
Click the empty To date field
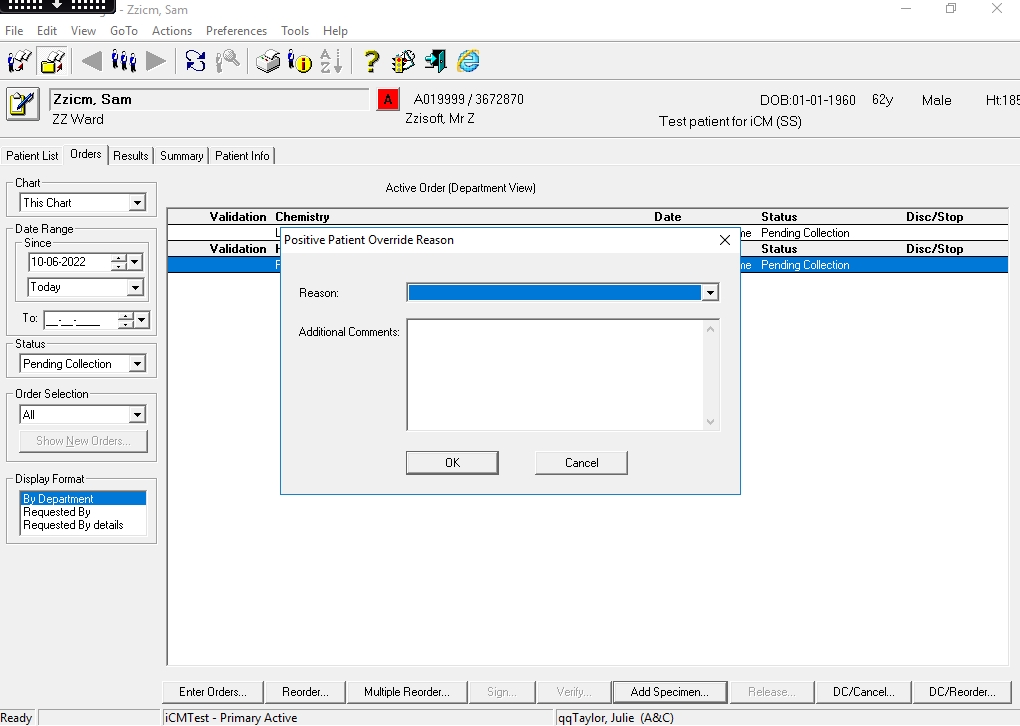(81, 320)
